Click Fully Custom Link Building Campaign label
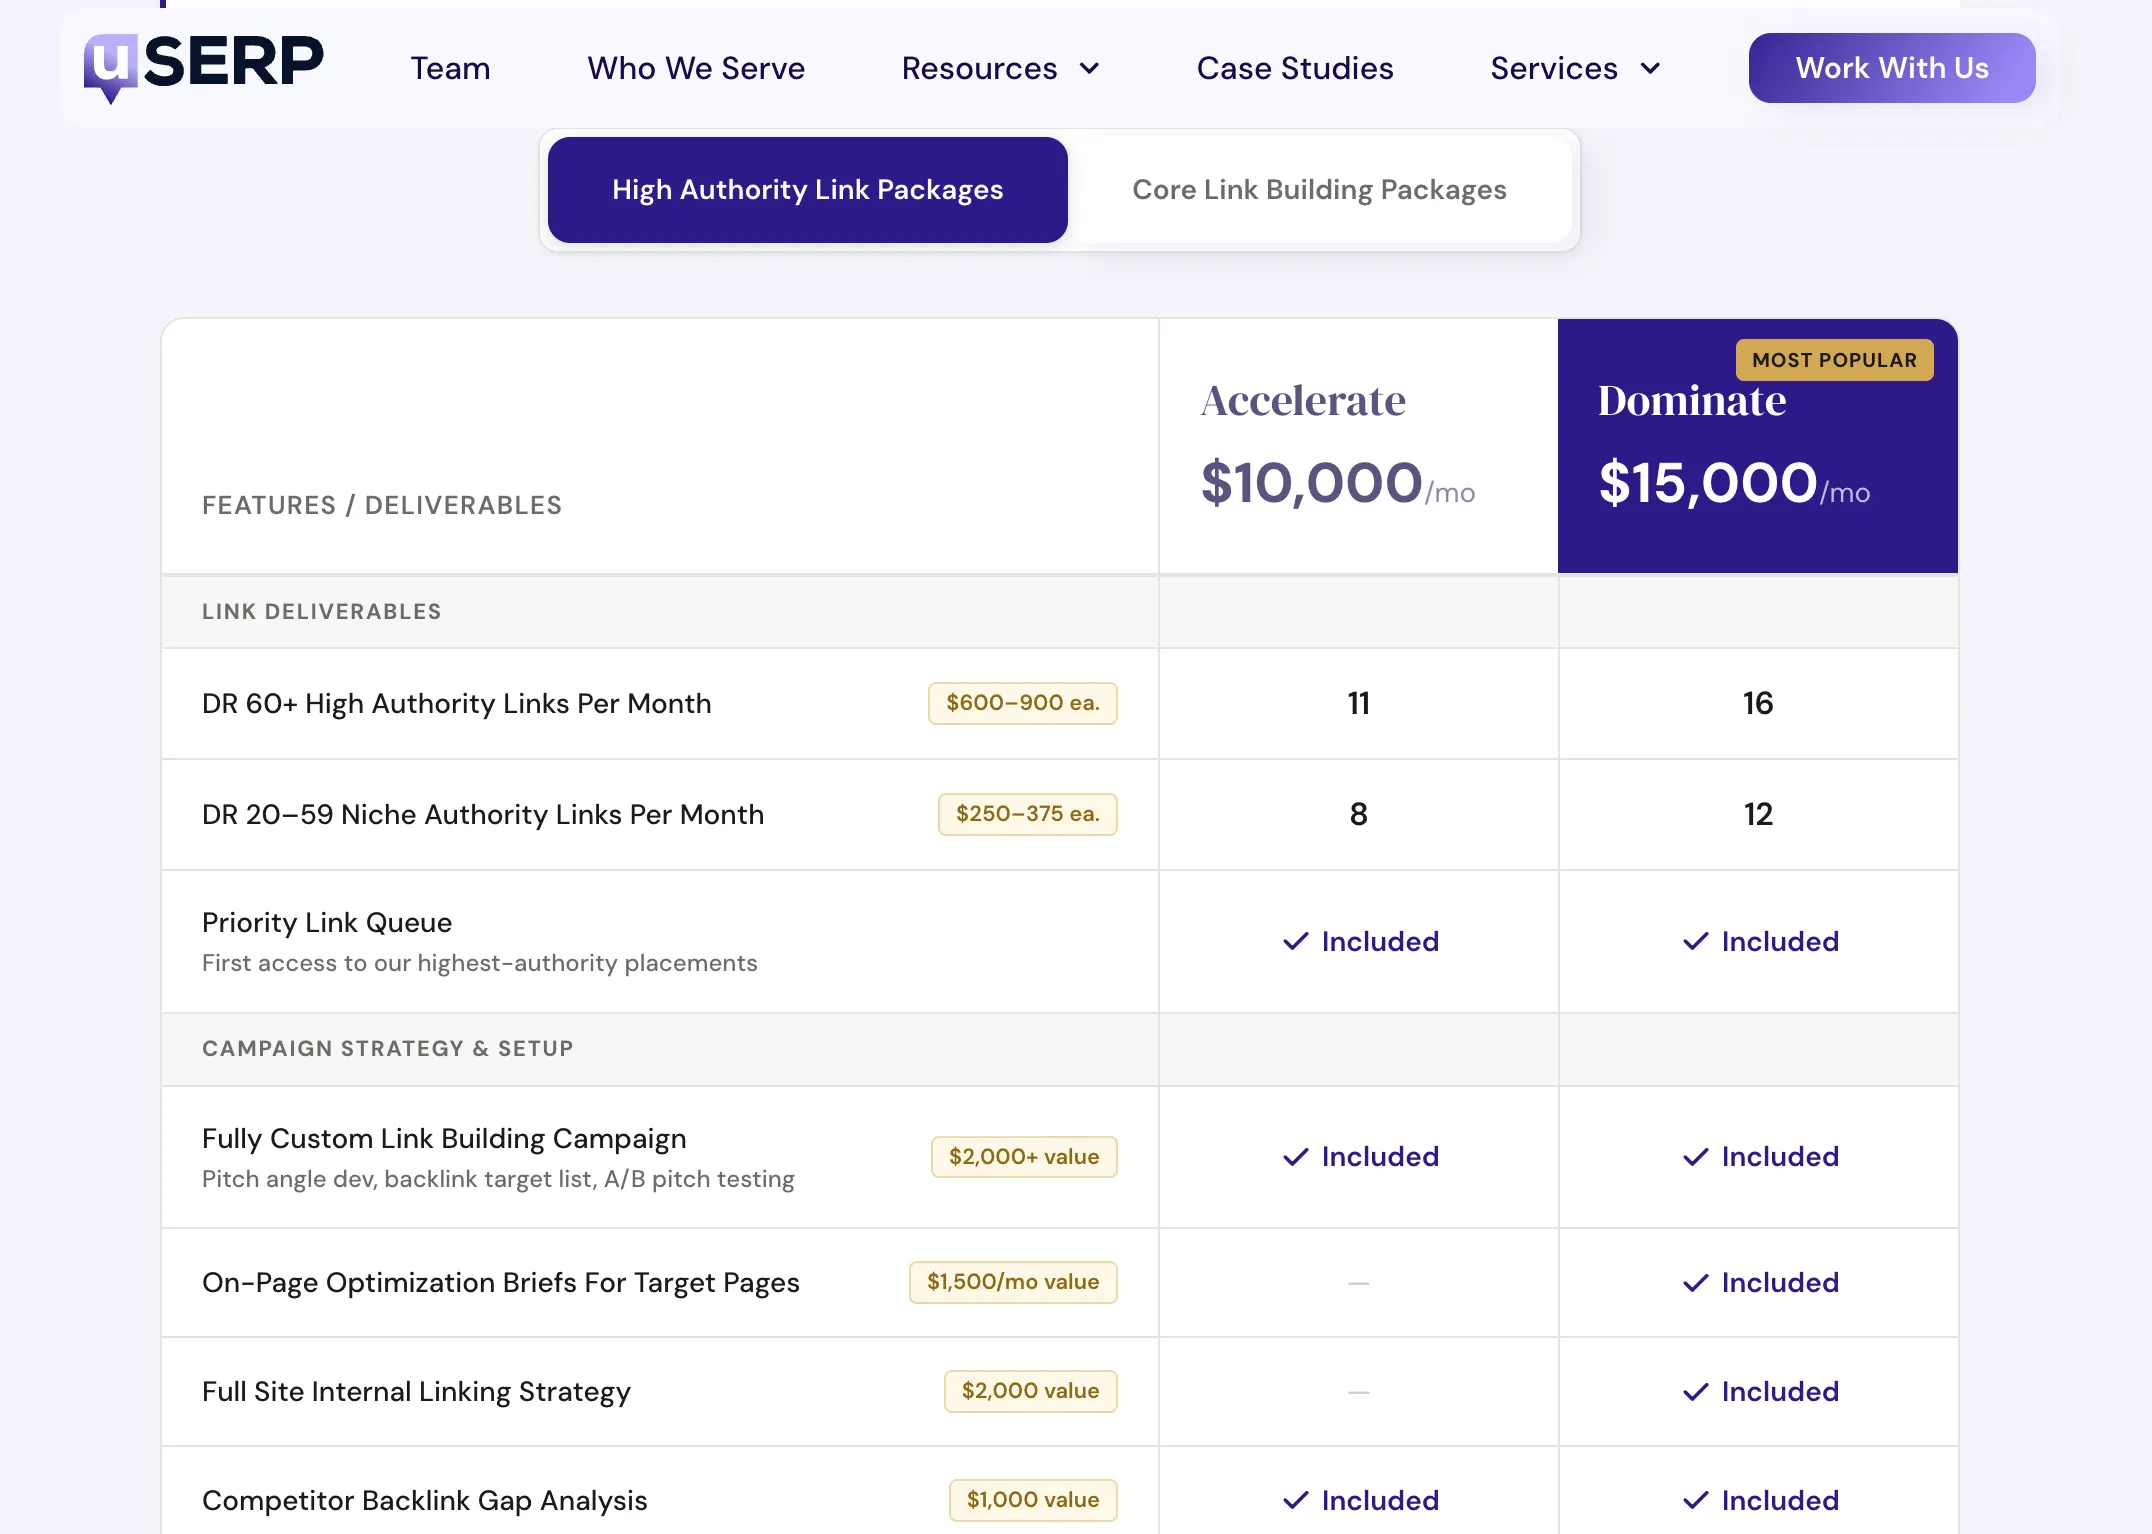Image resolution: width=2152 pixels, height=1534 pixels. (444, 1138)
